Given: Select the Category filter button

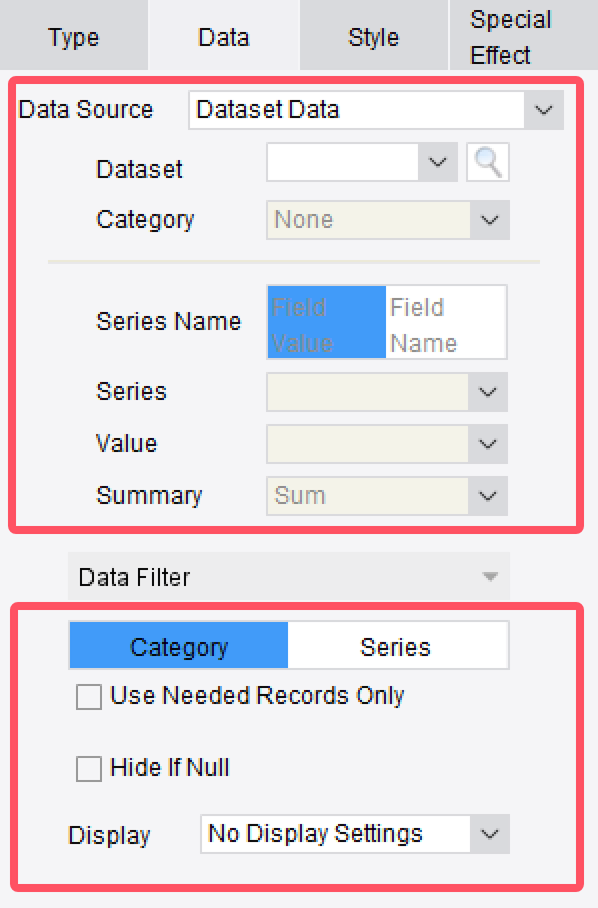Looking at the screenshot, I should [x=178, y=645].
